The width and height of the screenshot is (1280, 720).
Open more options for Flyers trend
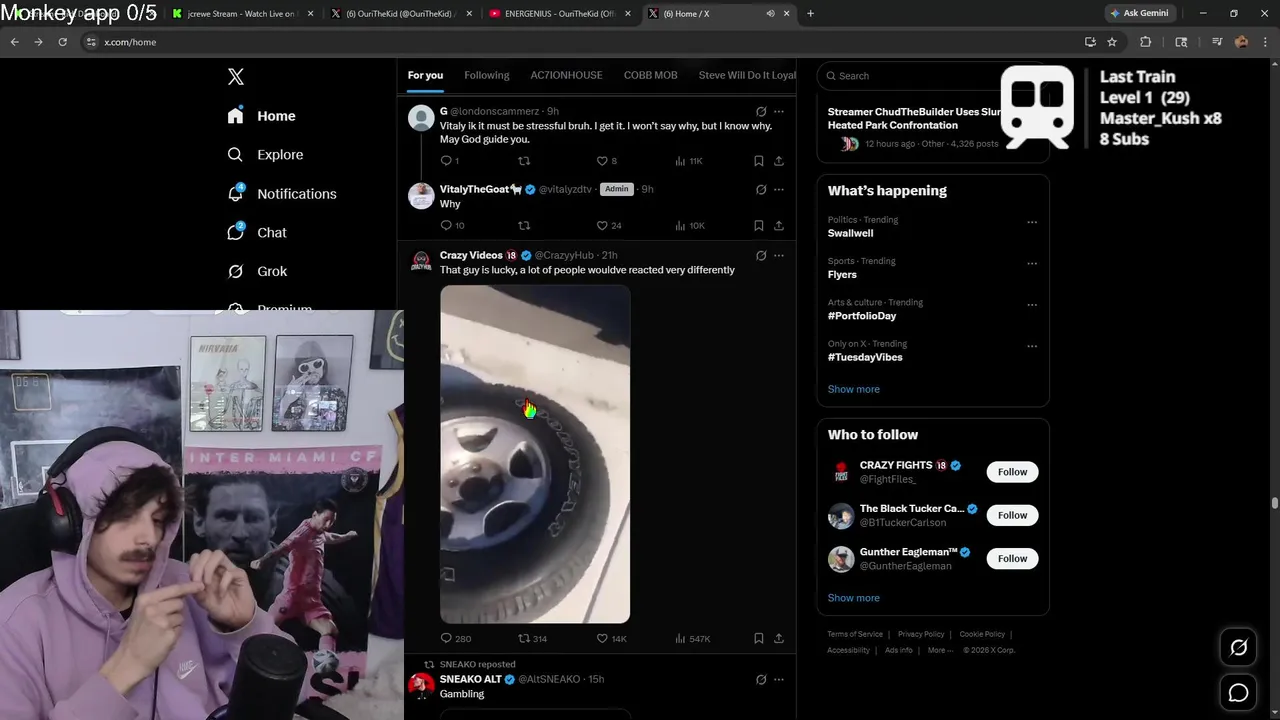(1032, 264)
